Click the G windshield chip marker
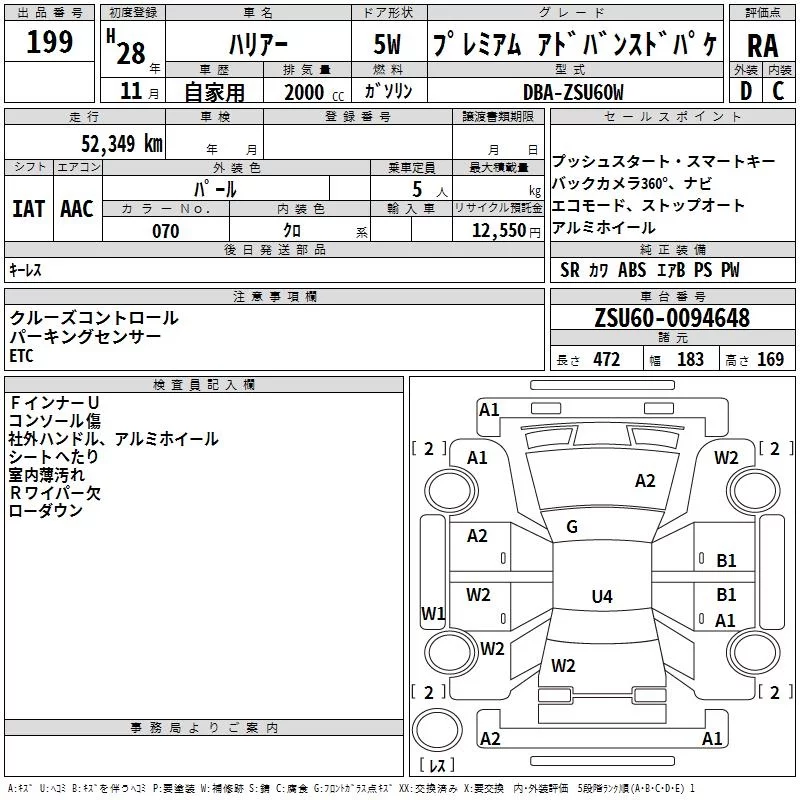Image resolution: width=800 pixels, height=800 pixels. click(x=572, y=526)
